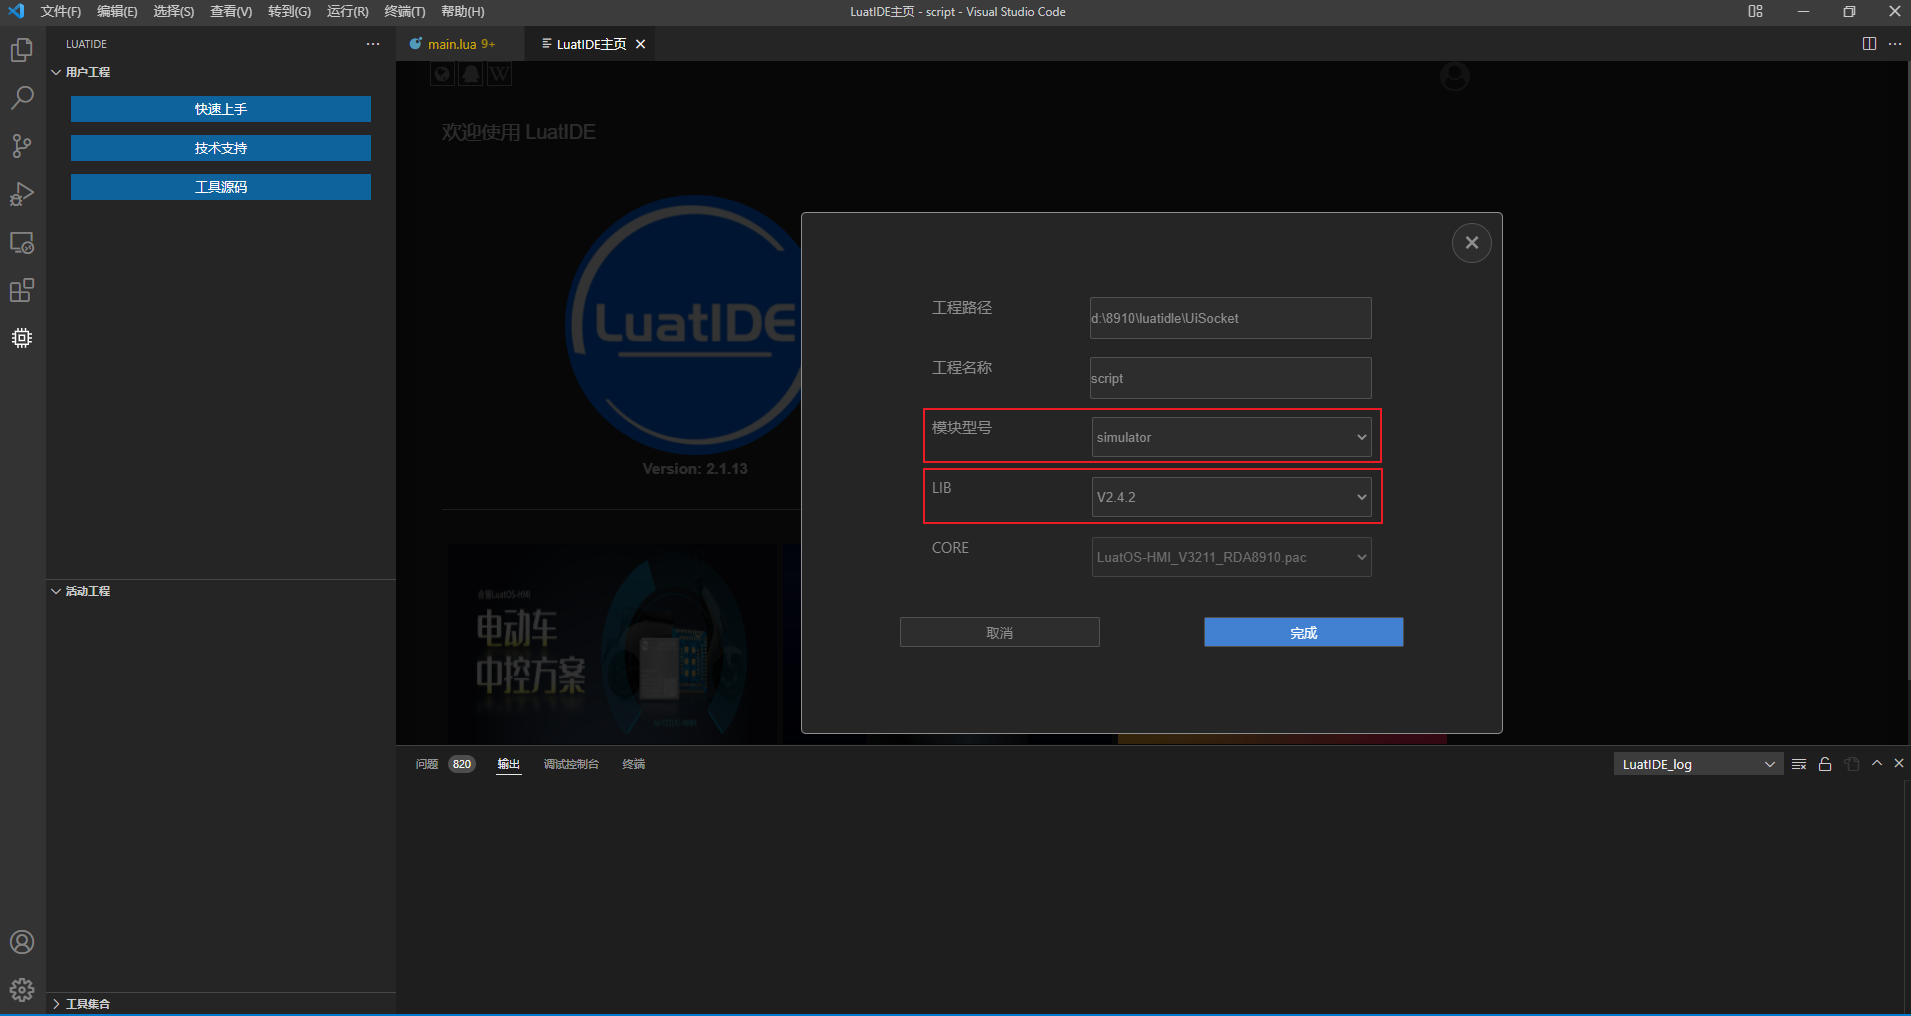The image size is (1911, 1016).
Task: Switch to the LuatIDE主页 tab
Action: (x=591, y=44)
